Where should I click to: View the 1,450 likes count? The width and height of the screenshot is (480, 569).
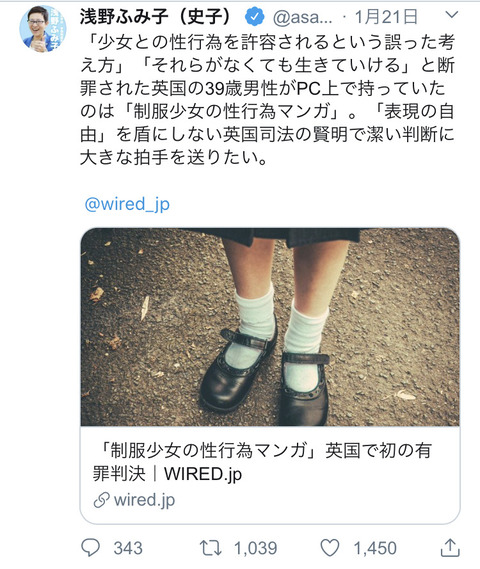point(375,548)
